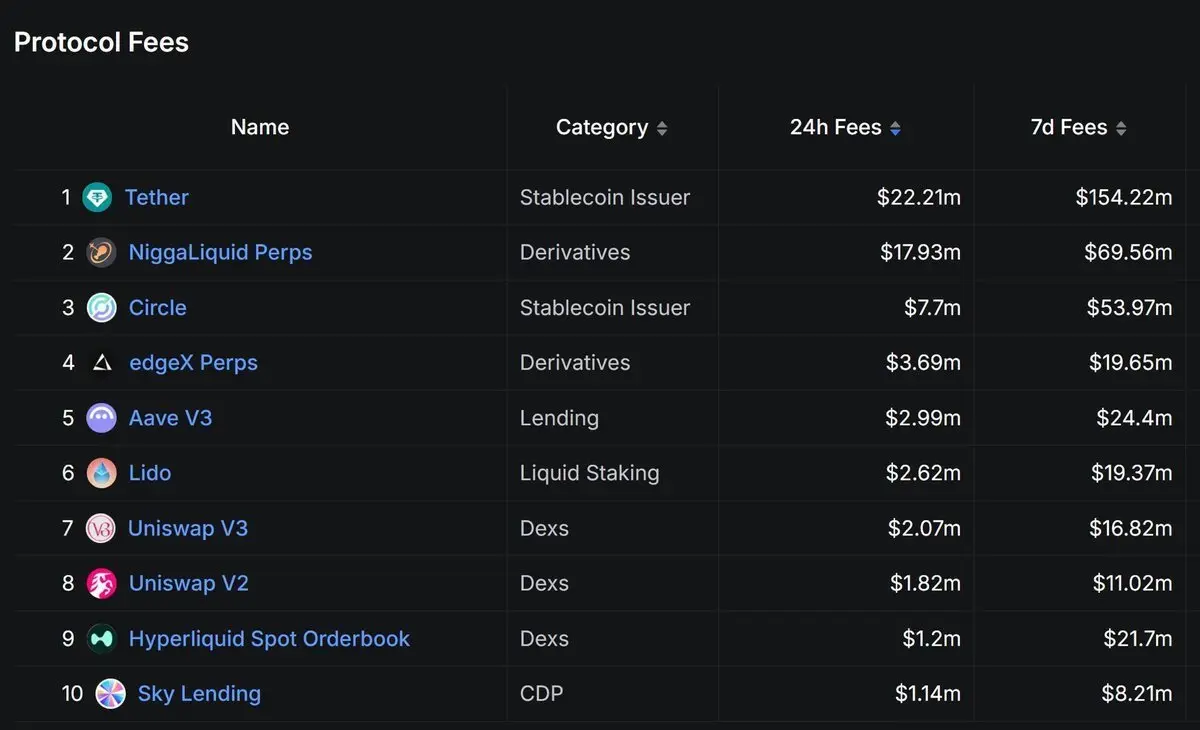Screen dimensions: 1200x730
Task: Click the Aave V3 ghost icon
Action: (101, 418)
